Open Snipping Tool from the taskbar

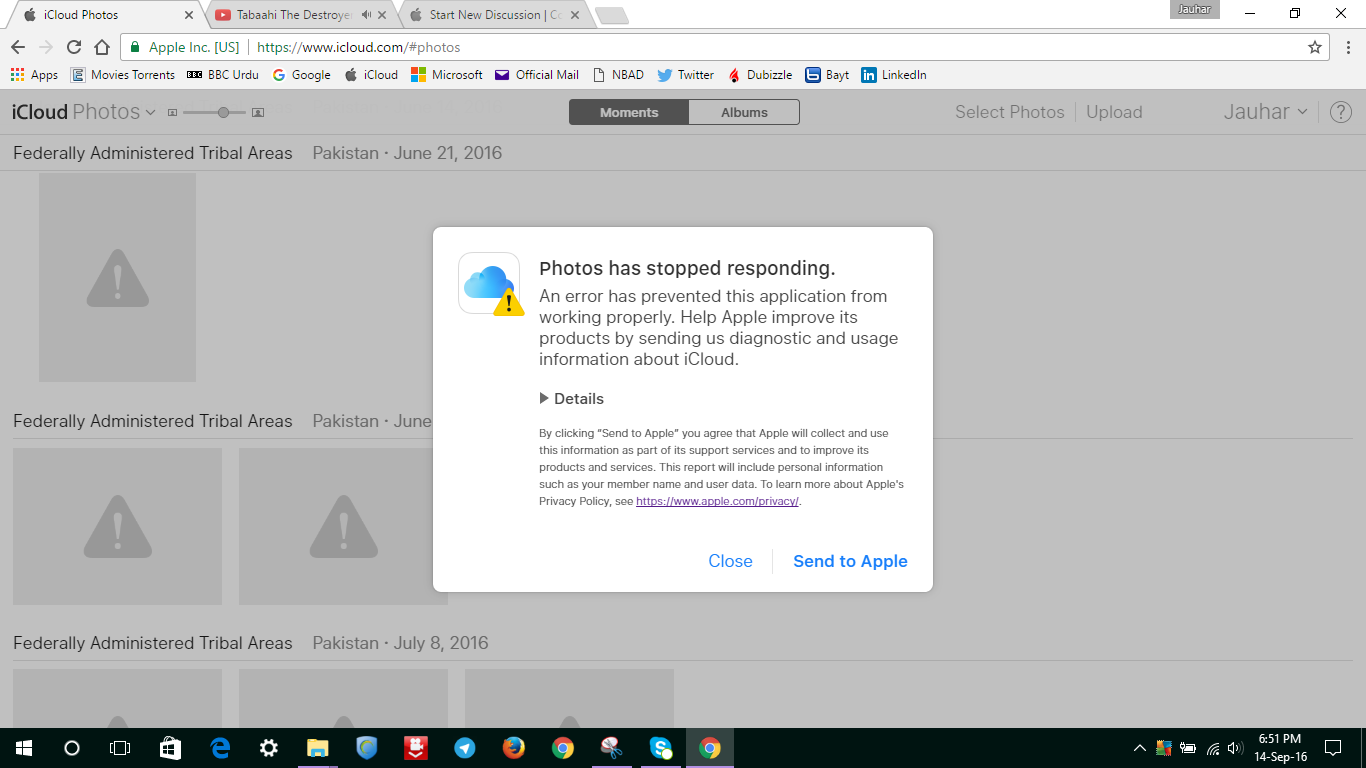(612, 748)
